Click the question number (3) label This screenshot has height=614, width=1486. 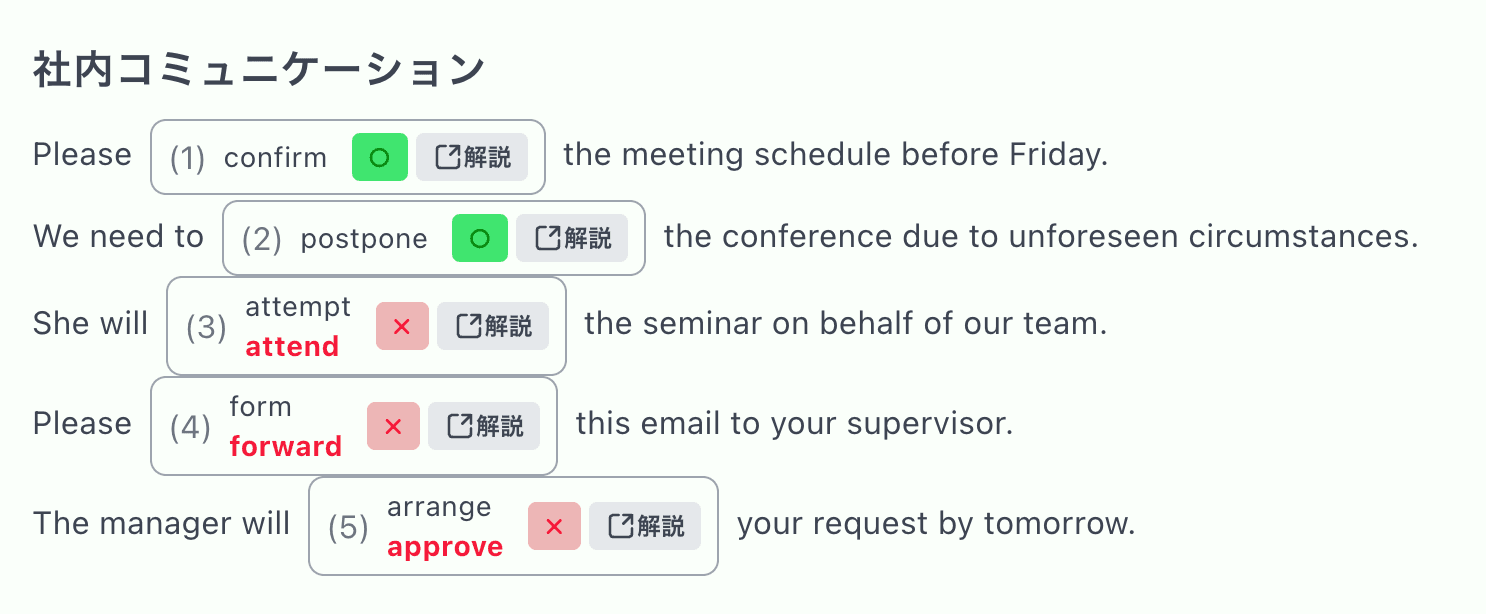[206, 327]
